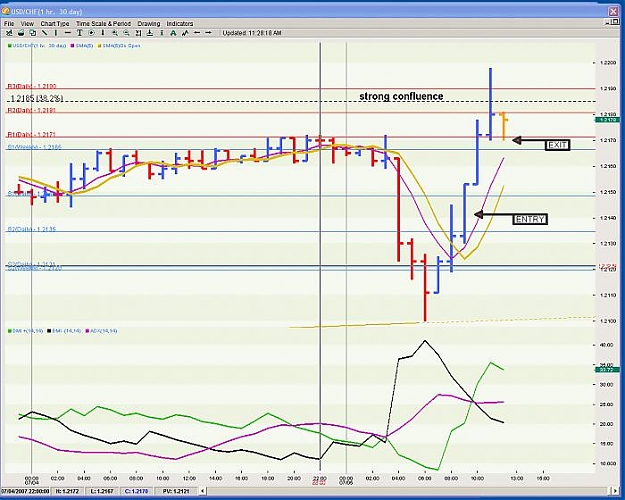Select the text annotation T tool
Viewport: 625px width, 500px height.
[79, 33]
